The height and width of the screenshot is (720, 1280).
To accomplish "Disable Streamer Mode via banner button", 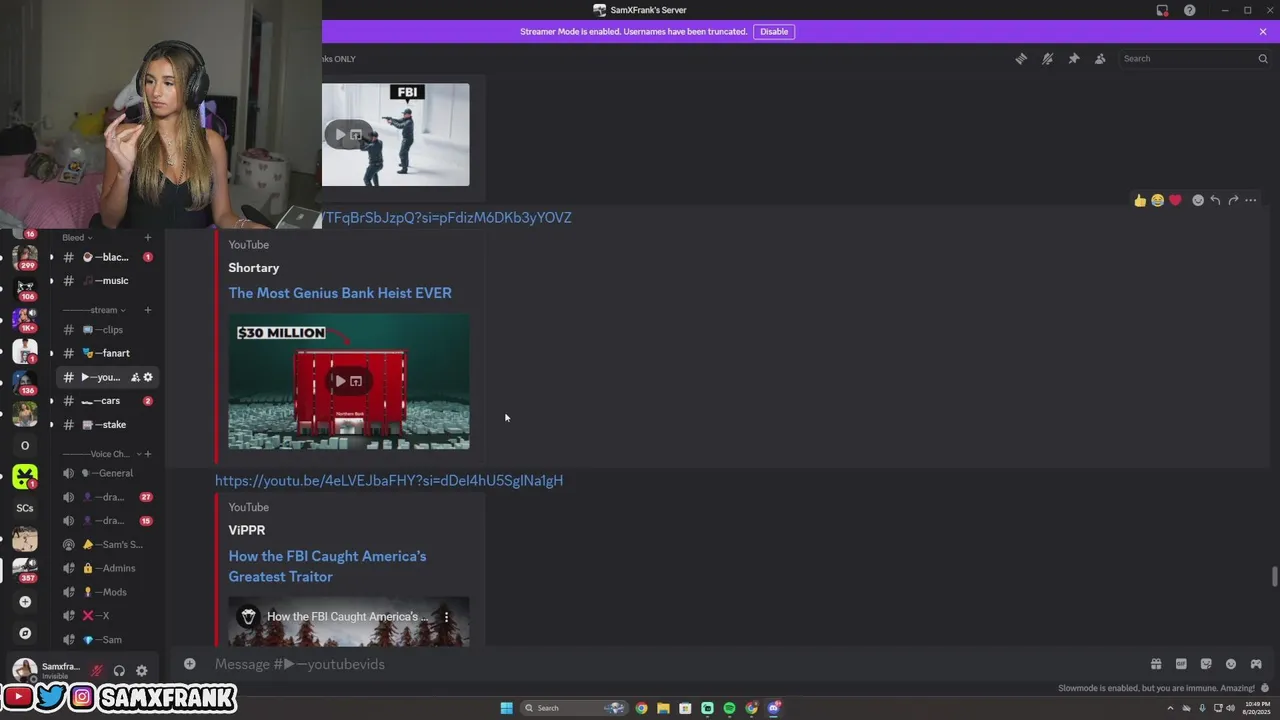I will [774, 31].
